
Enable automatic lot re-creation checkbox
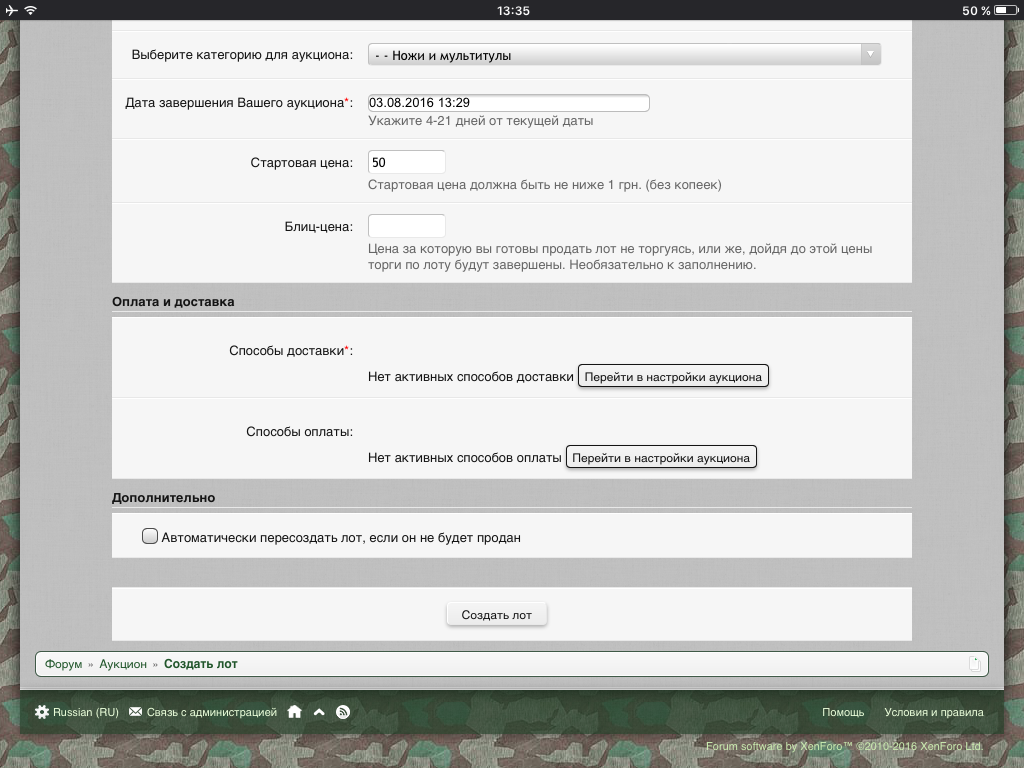150,537
